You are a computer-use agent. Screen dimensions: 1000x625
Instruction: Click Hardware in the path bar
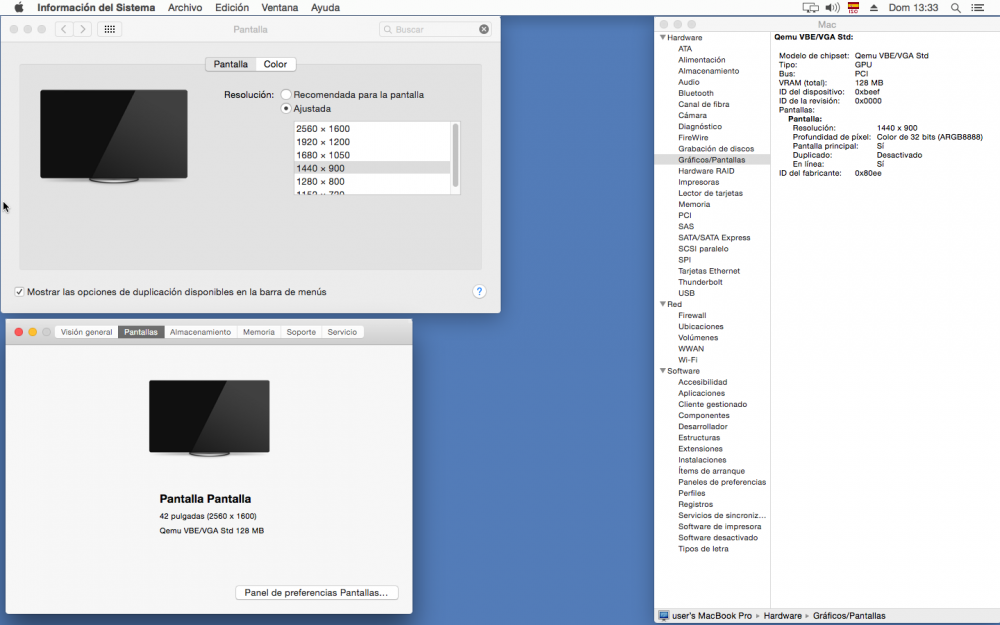click(783, 616)
